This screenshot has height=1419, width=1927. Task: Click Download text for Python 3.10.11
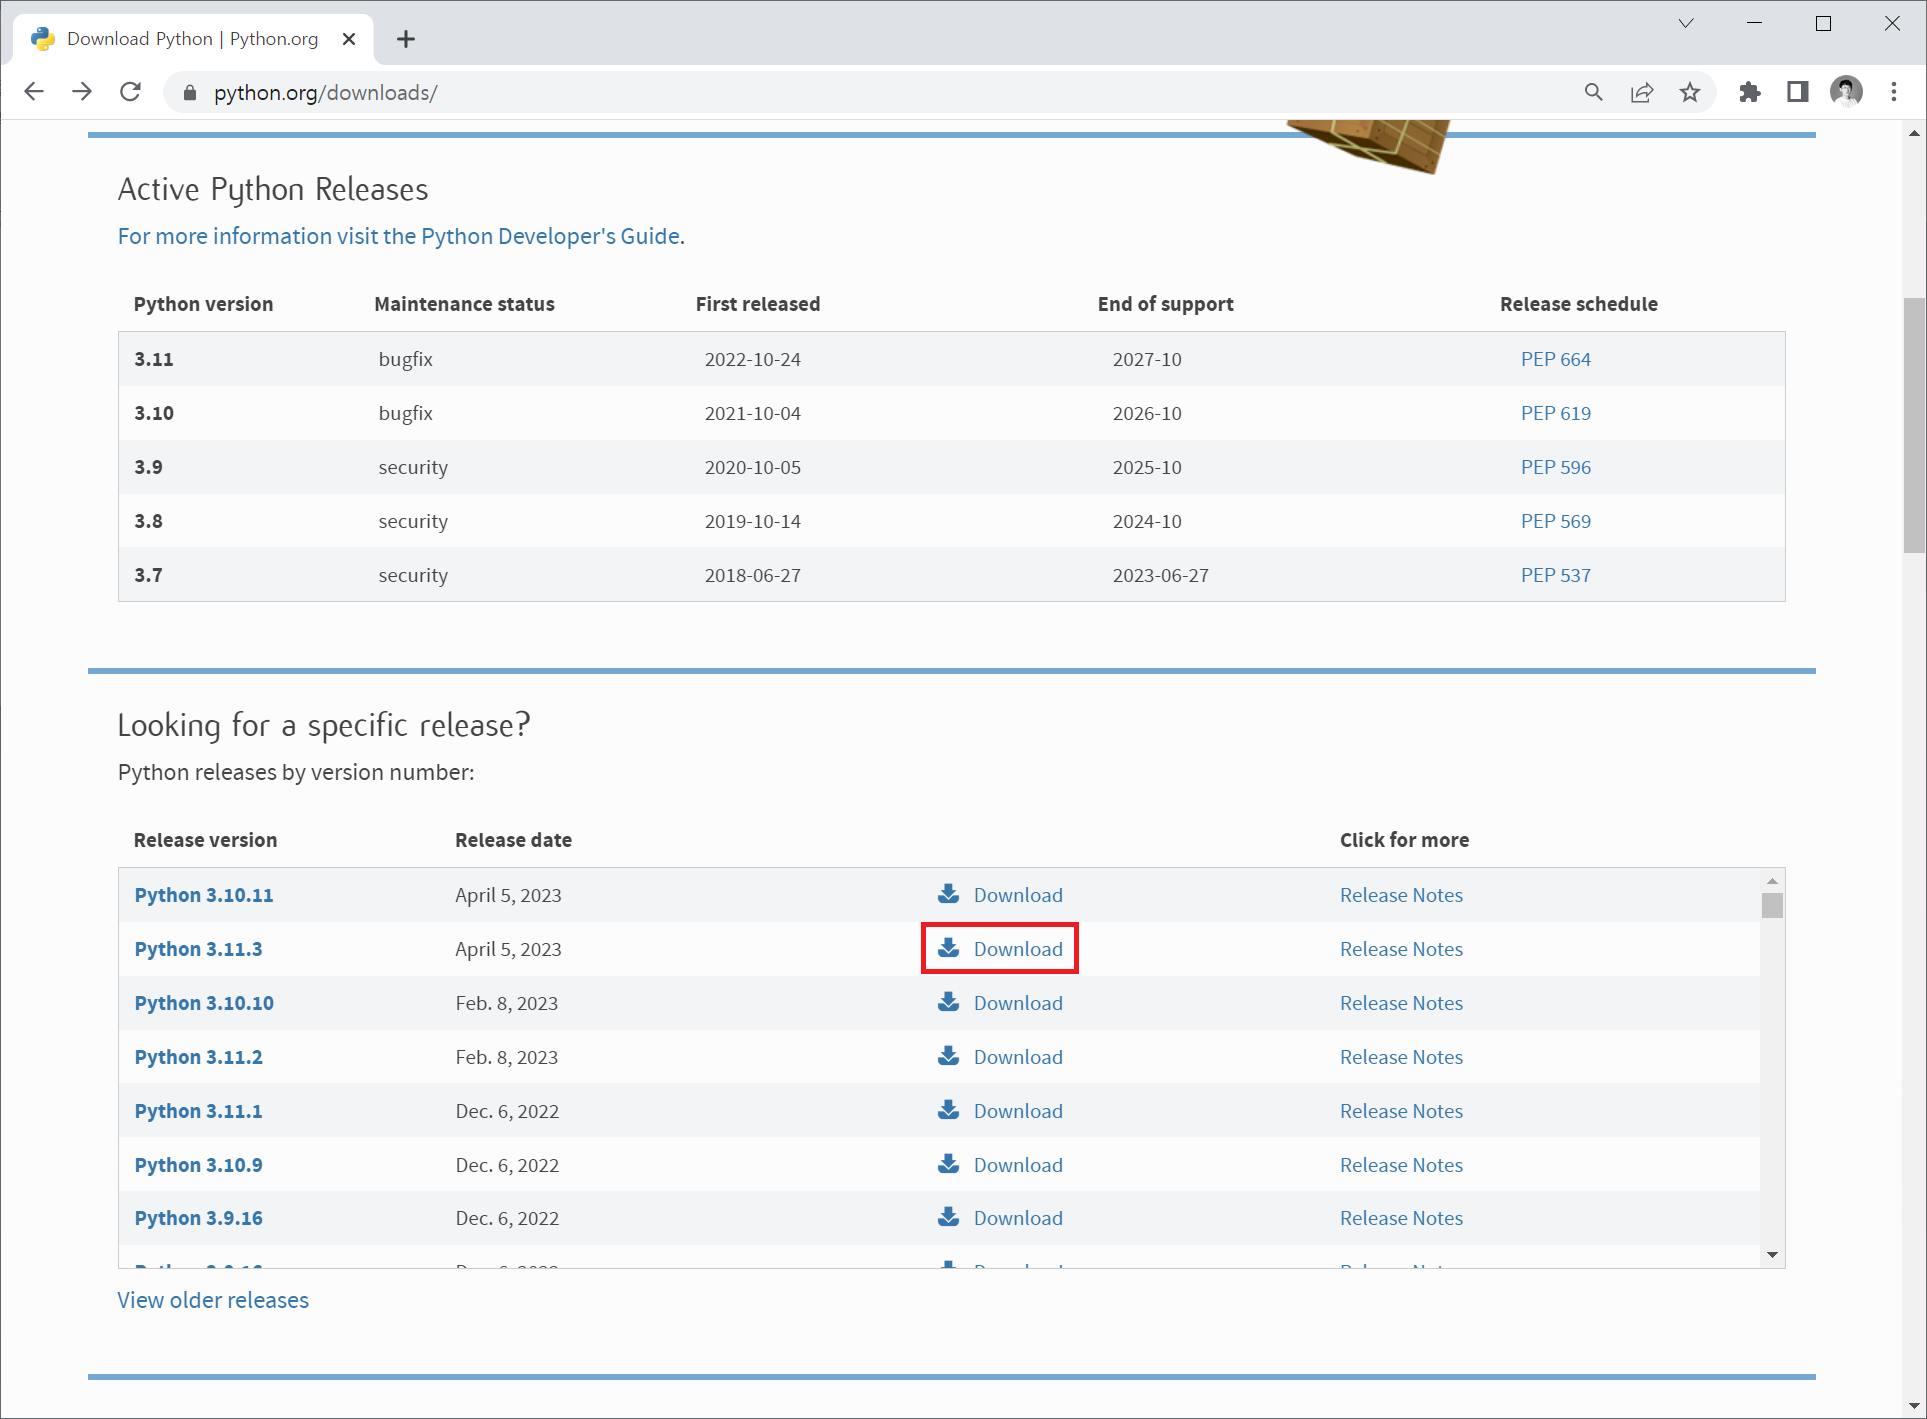pos(1018,895)
